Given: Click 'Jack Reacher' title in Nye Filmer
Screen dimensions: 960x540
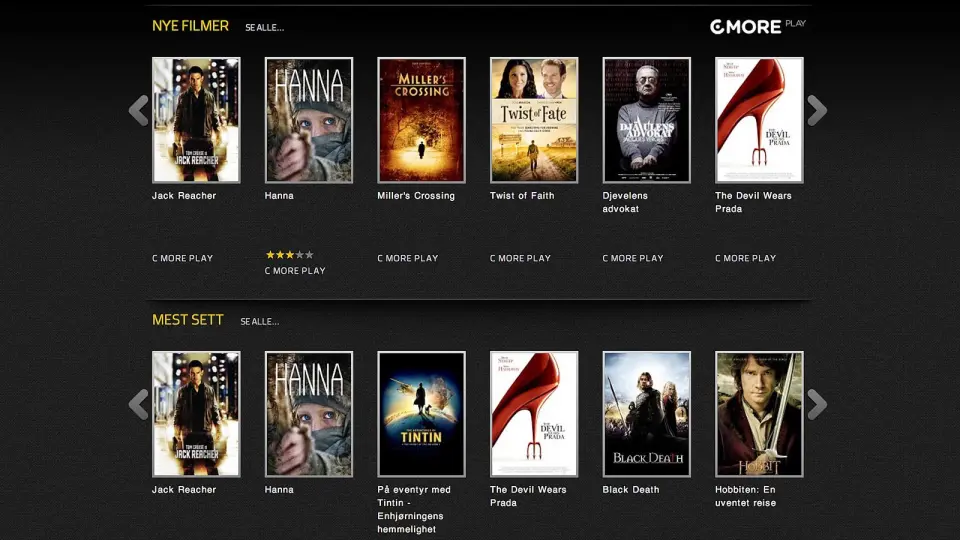Looking at the screenshot, I should click(x=184, y=196).
